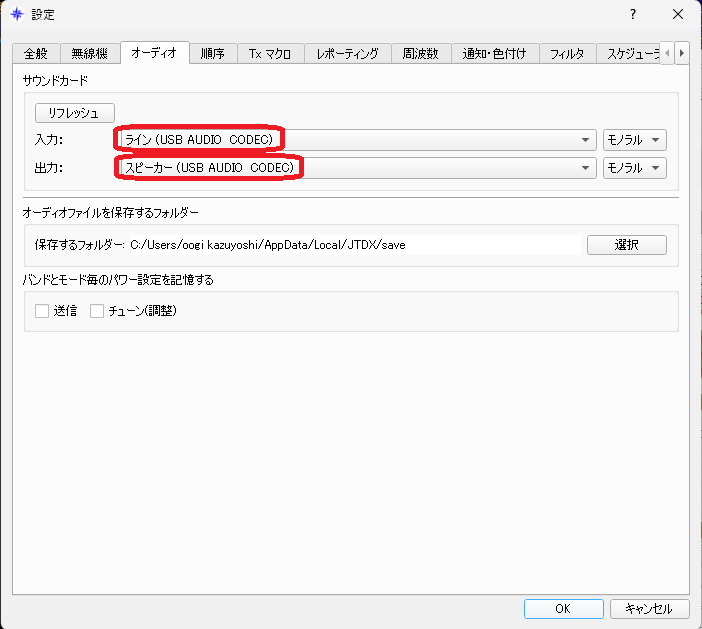Screen dimensions: 702x629
Task: Switch to the 無線機 tab
Action: point(90,54)
